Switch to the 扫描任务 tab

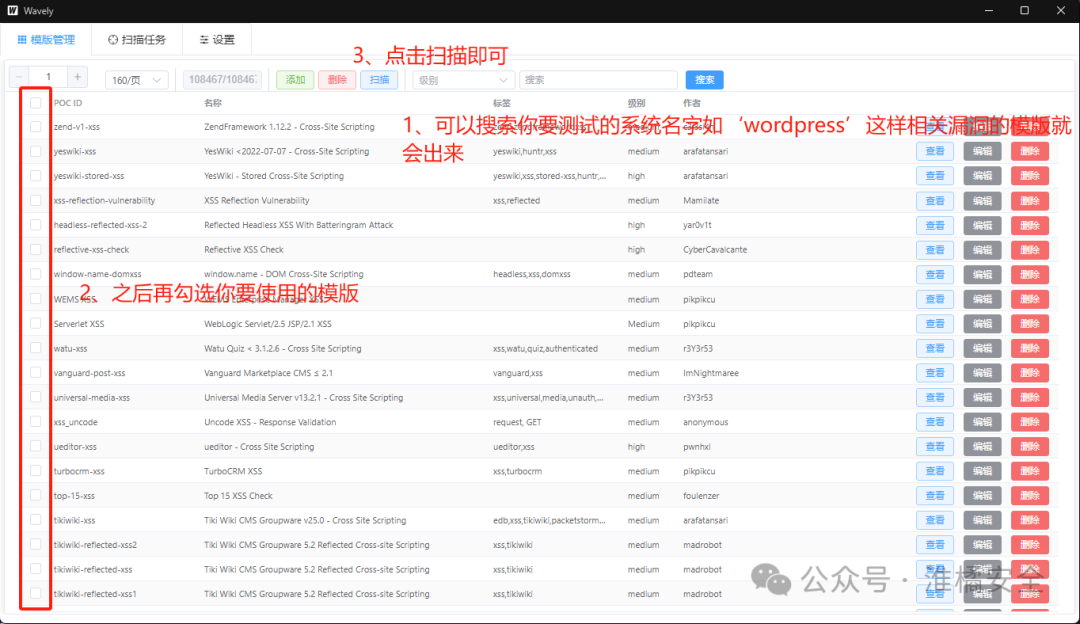pyautogui.click(x=137, y=40)
